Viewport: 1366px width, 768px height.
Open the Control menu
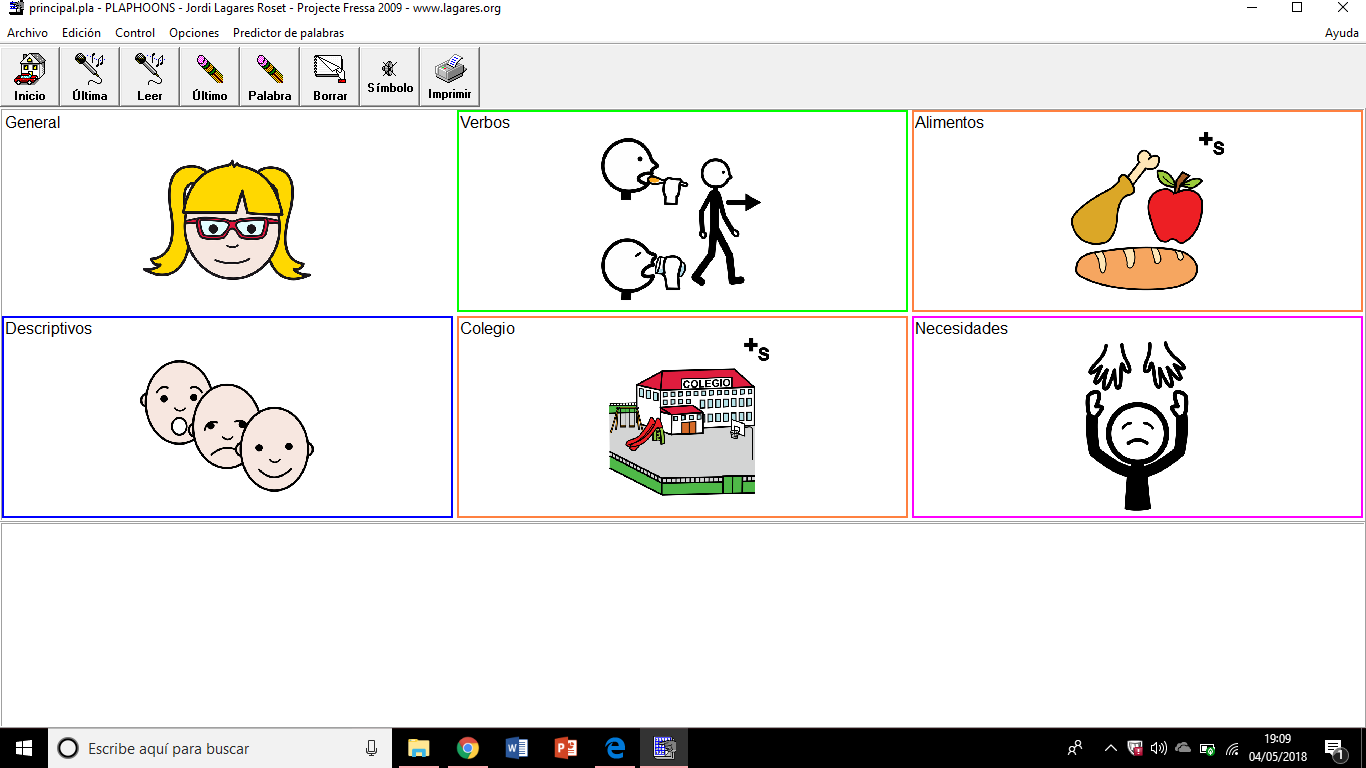pyautogui.click(x=135, y=33)
